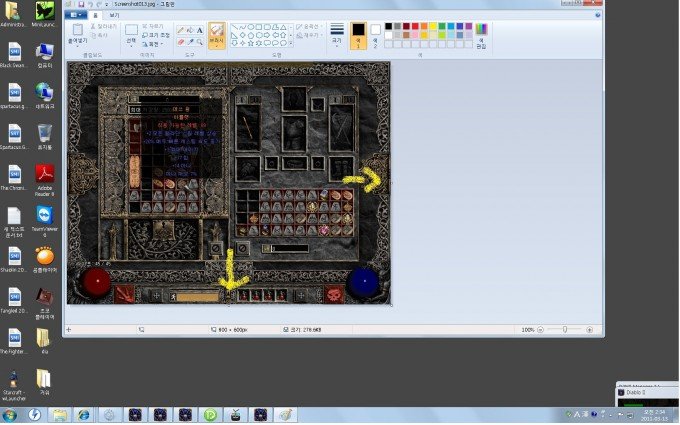The width and height of the screenshot is (680, 425).
Task: Click the Undo arrow in title bar
Action: (x=90, y=4)
